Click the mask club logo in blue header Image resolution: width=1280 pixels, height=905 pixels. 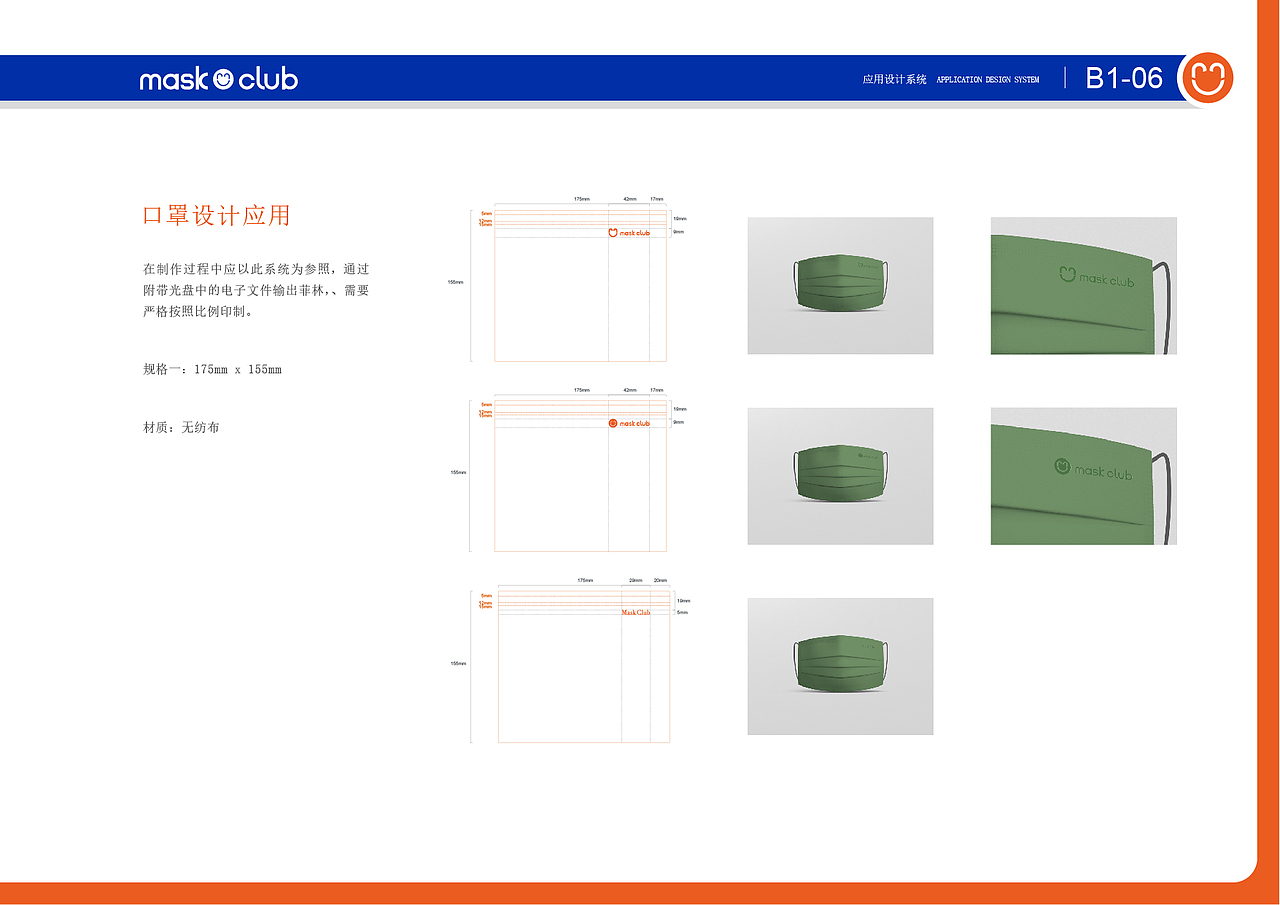click(x=219, y=79)
